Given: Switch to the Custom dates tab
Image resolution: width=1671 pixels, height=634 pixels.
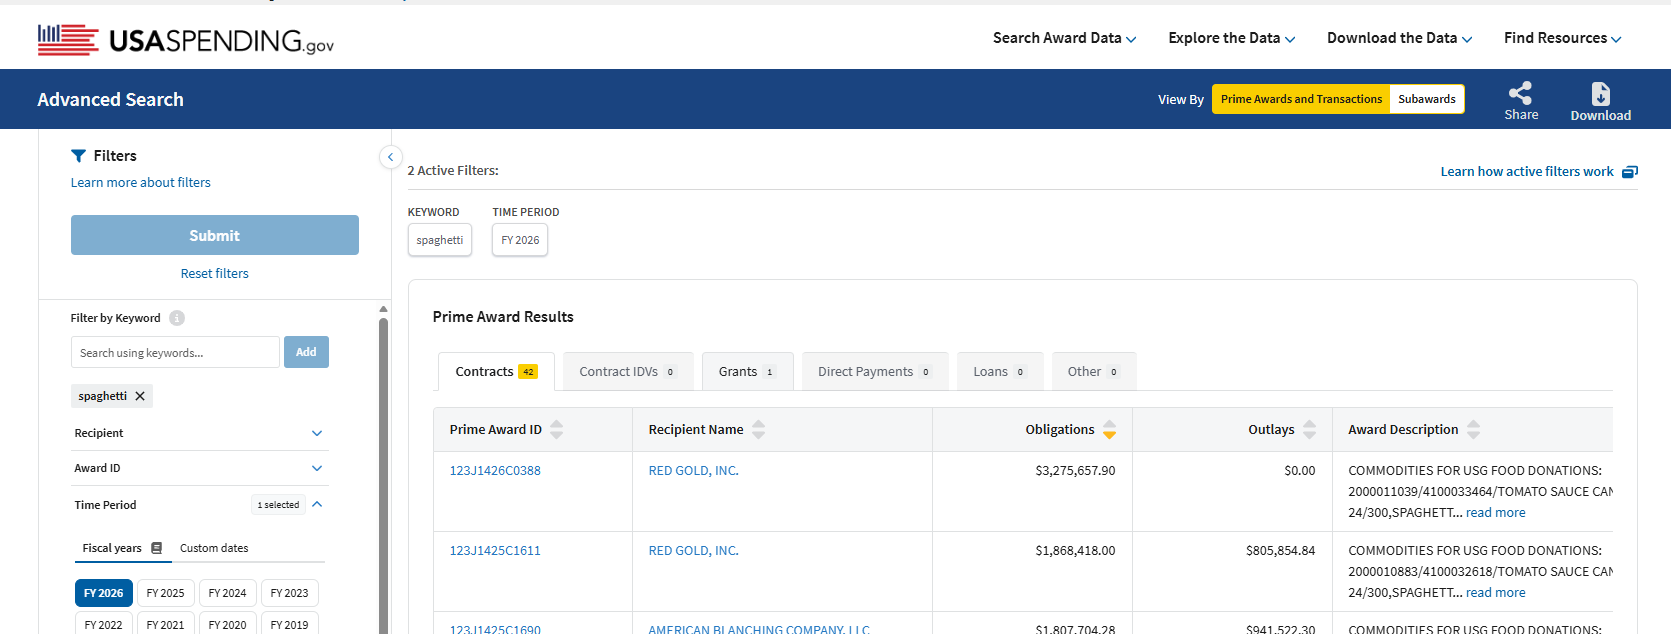Looking at the screenshot, I should click(x=214, y=548).
